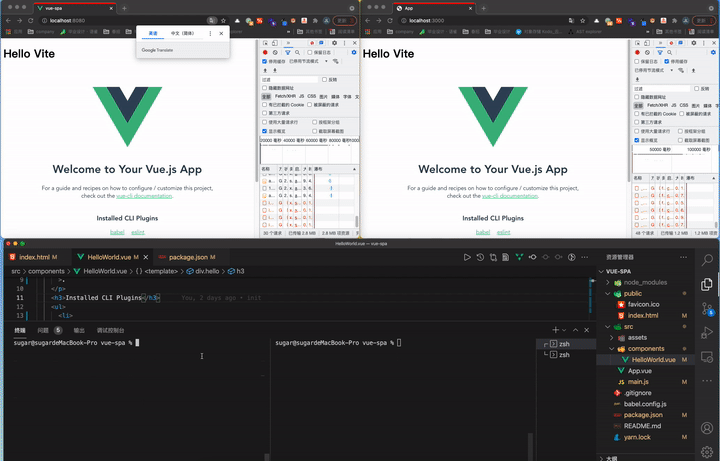Toggle 反转 checkbox in left DevTools

(x=324, y=79)
